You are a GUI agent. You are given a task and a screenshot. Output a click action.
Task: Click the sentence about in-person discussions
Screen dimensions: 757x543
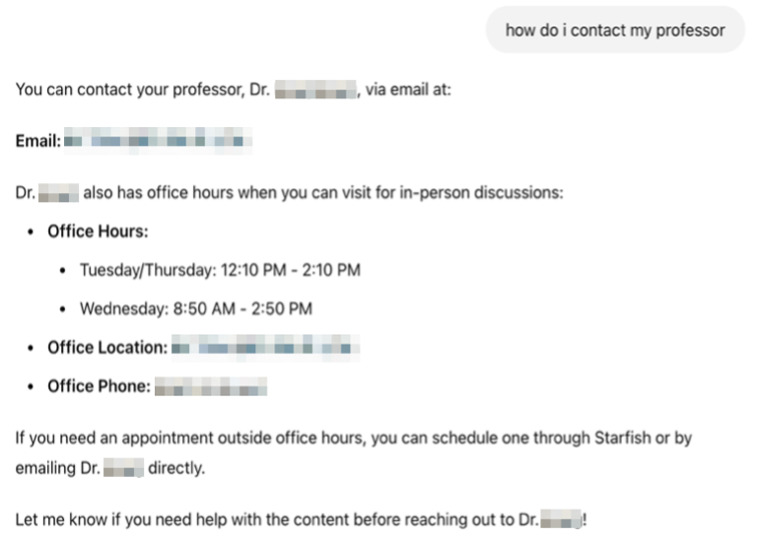pyautogui.click(x=289, y=193)
